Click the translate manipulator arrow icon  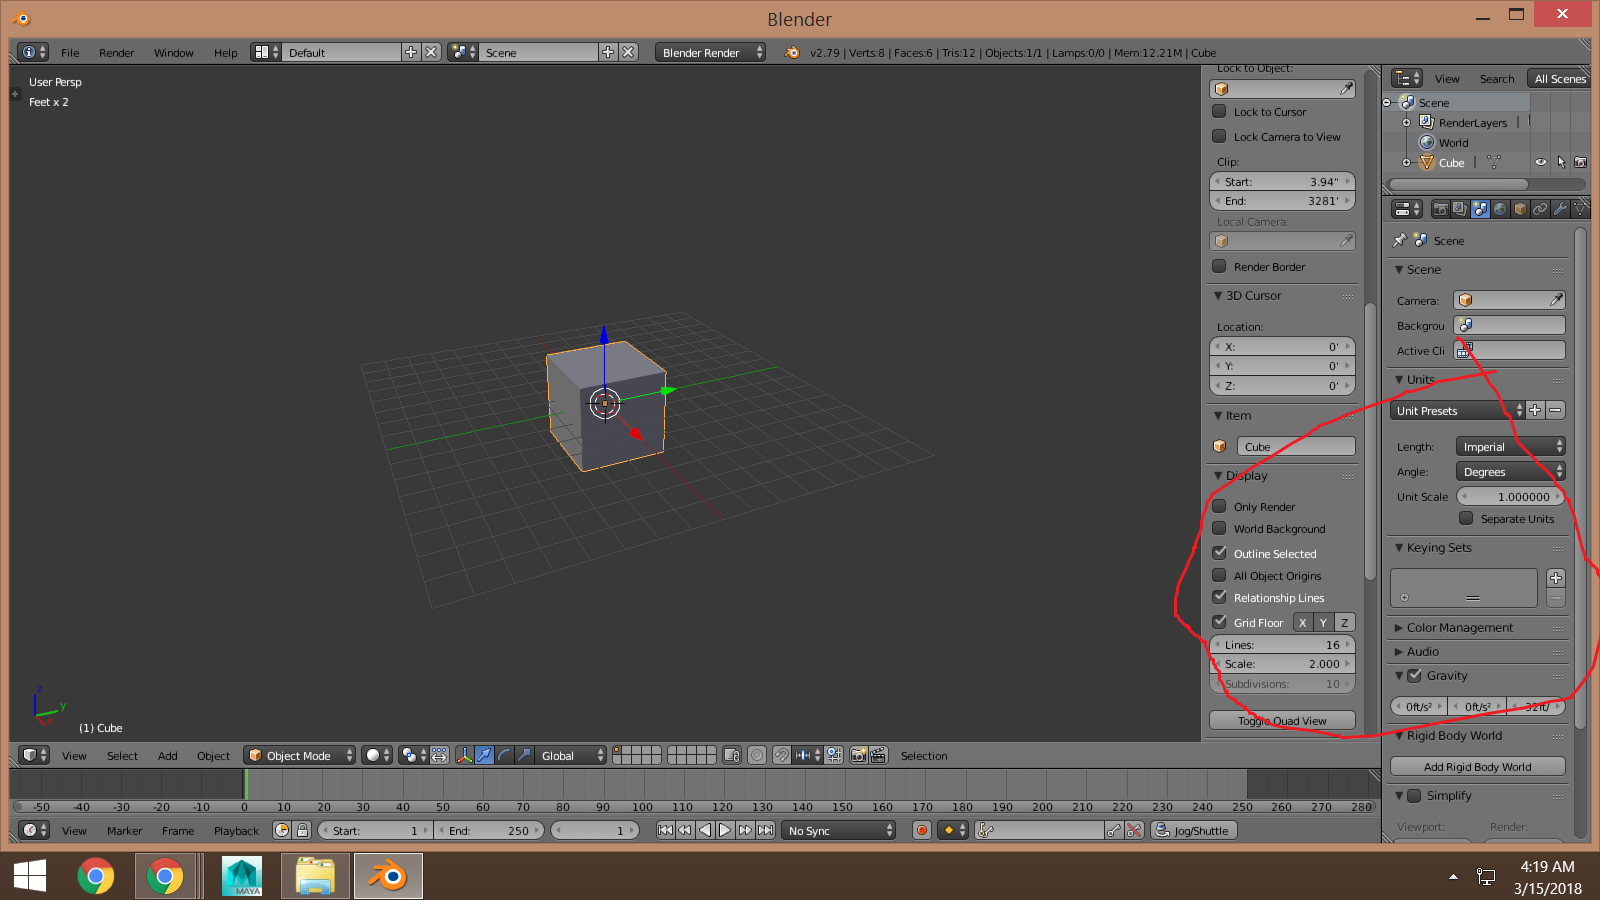485,755
